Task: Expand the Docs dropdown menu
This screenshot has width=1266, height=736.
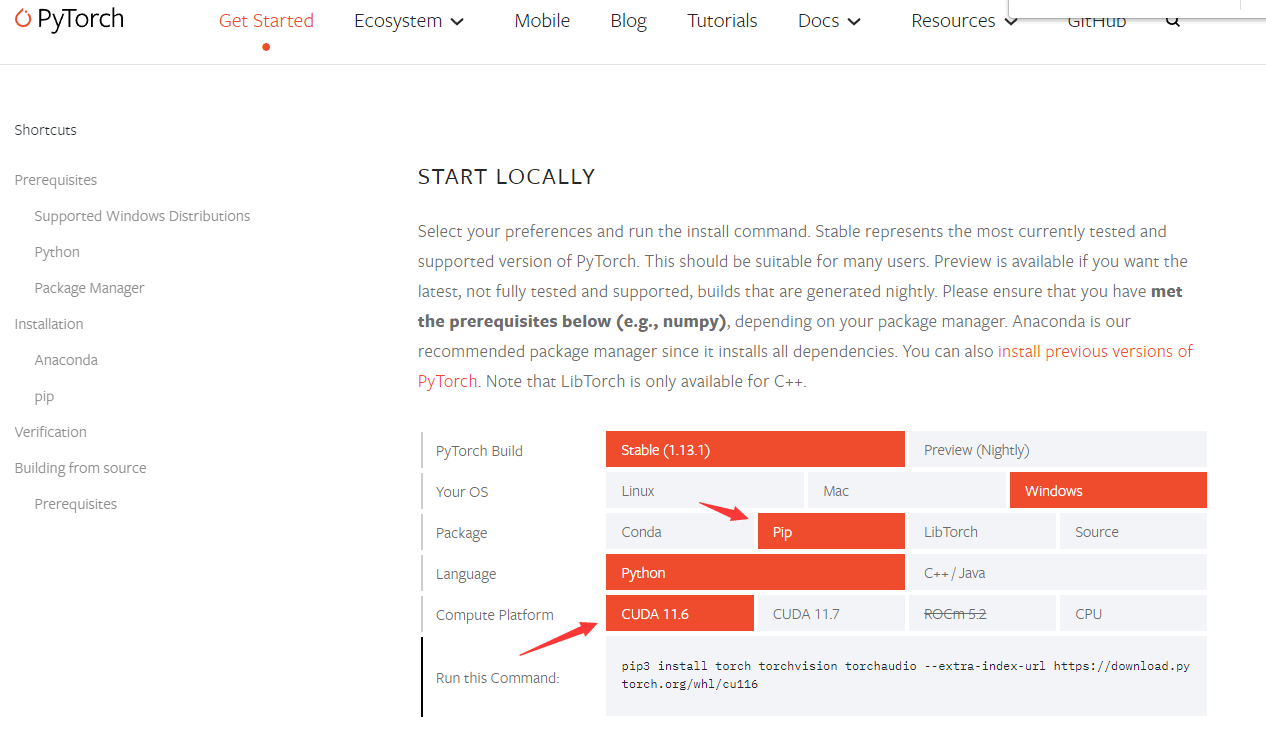Action: click(x=830, y=21)
